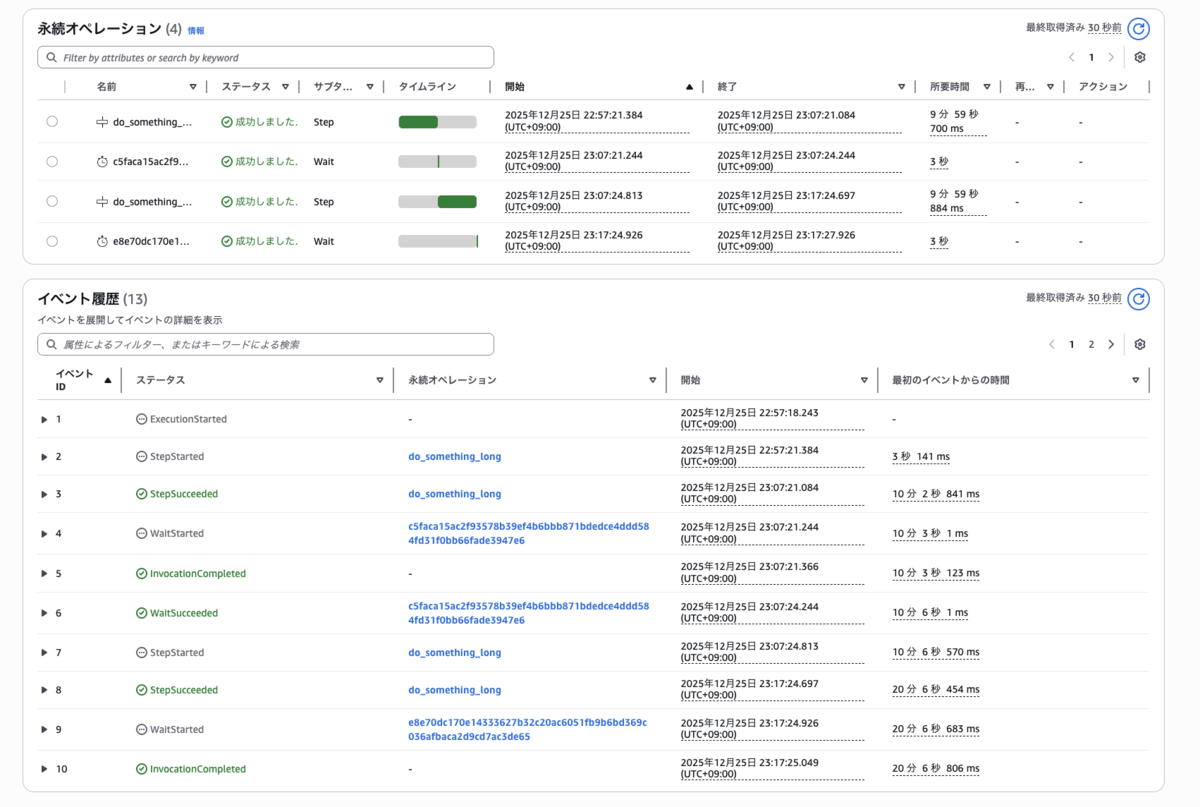
Task: Click elapsed time 3 秒 141 ms
Action: pyautogui.click(x=921, y=457)
